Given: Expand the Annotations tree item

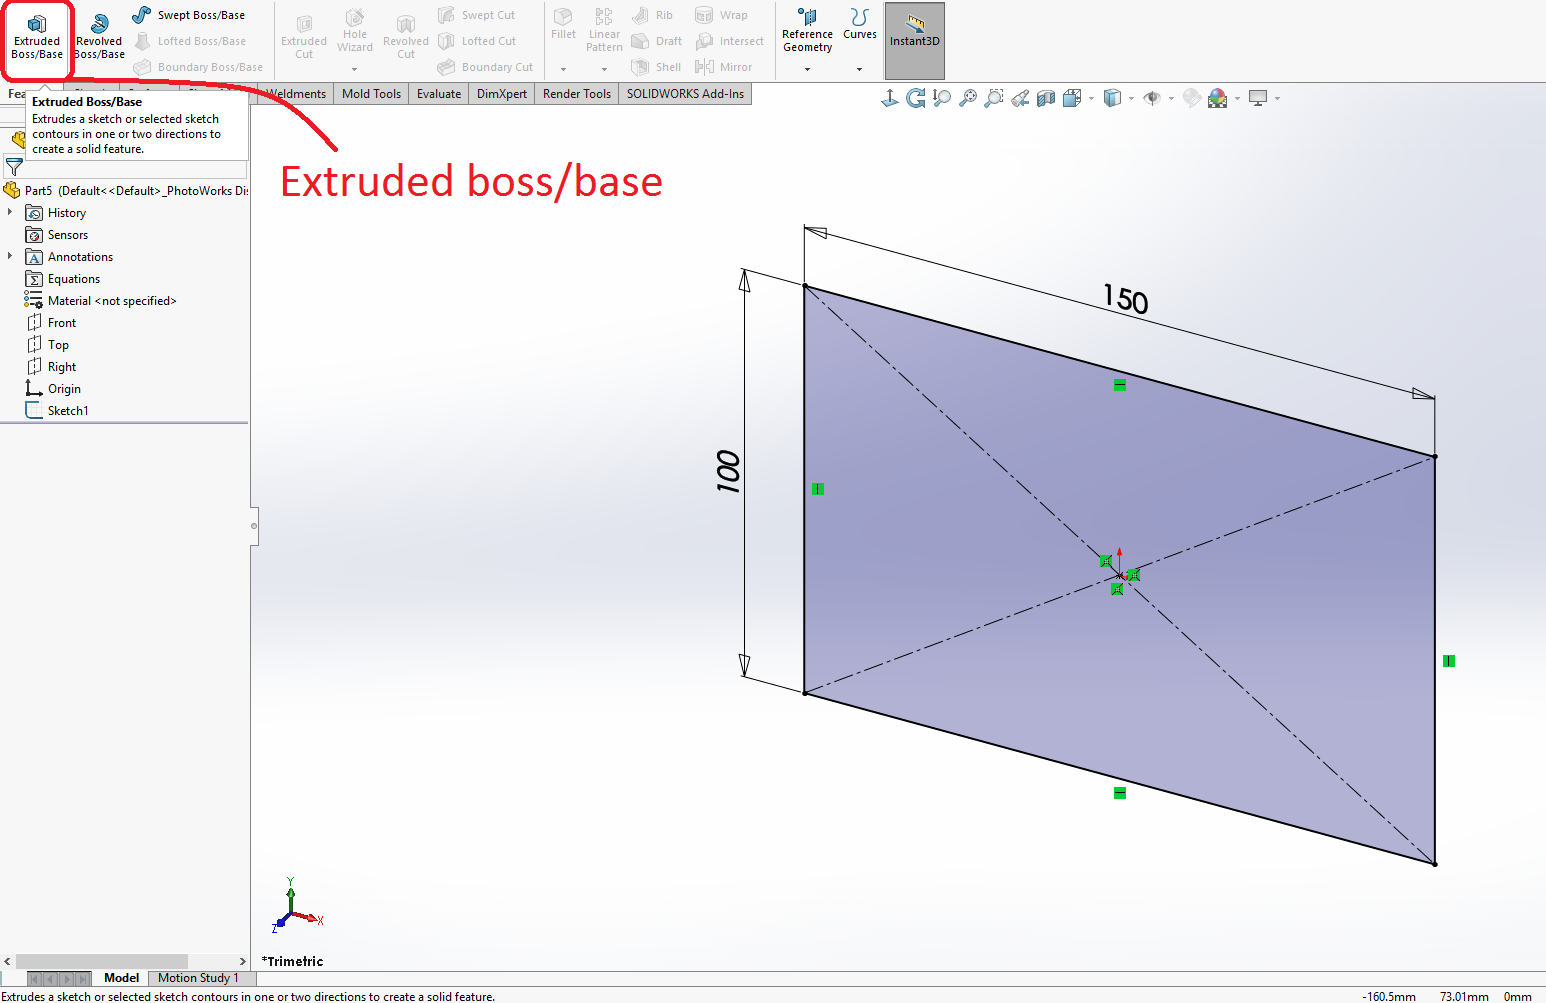Looking at the screenshot, I should coord(10,256).
